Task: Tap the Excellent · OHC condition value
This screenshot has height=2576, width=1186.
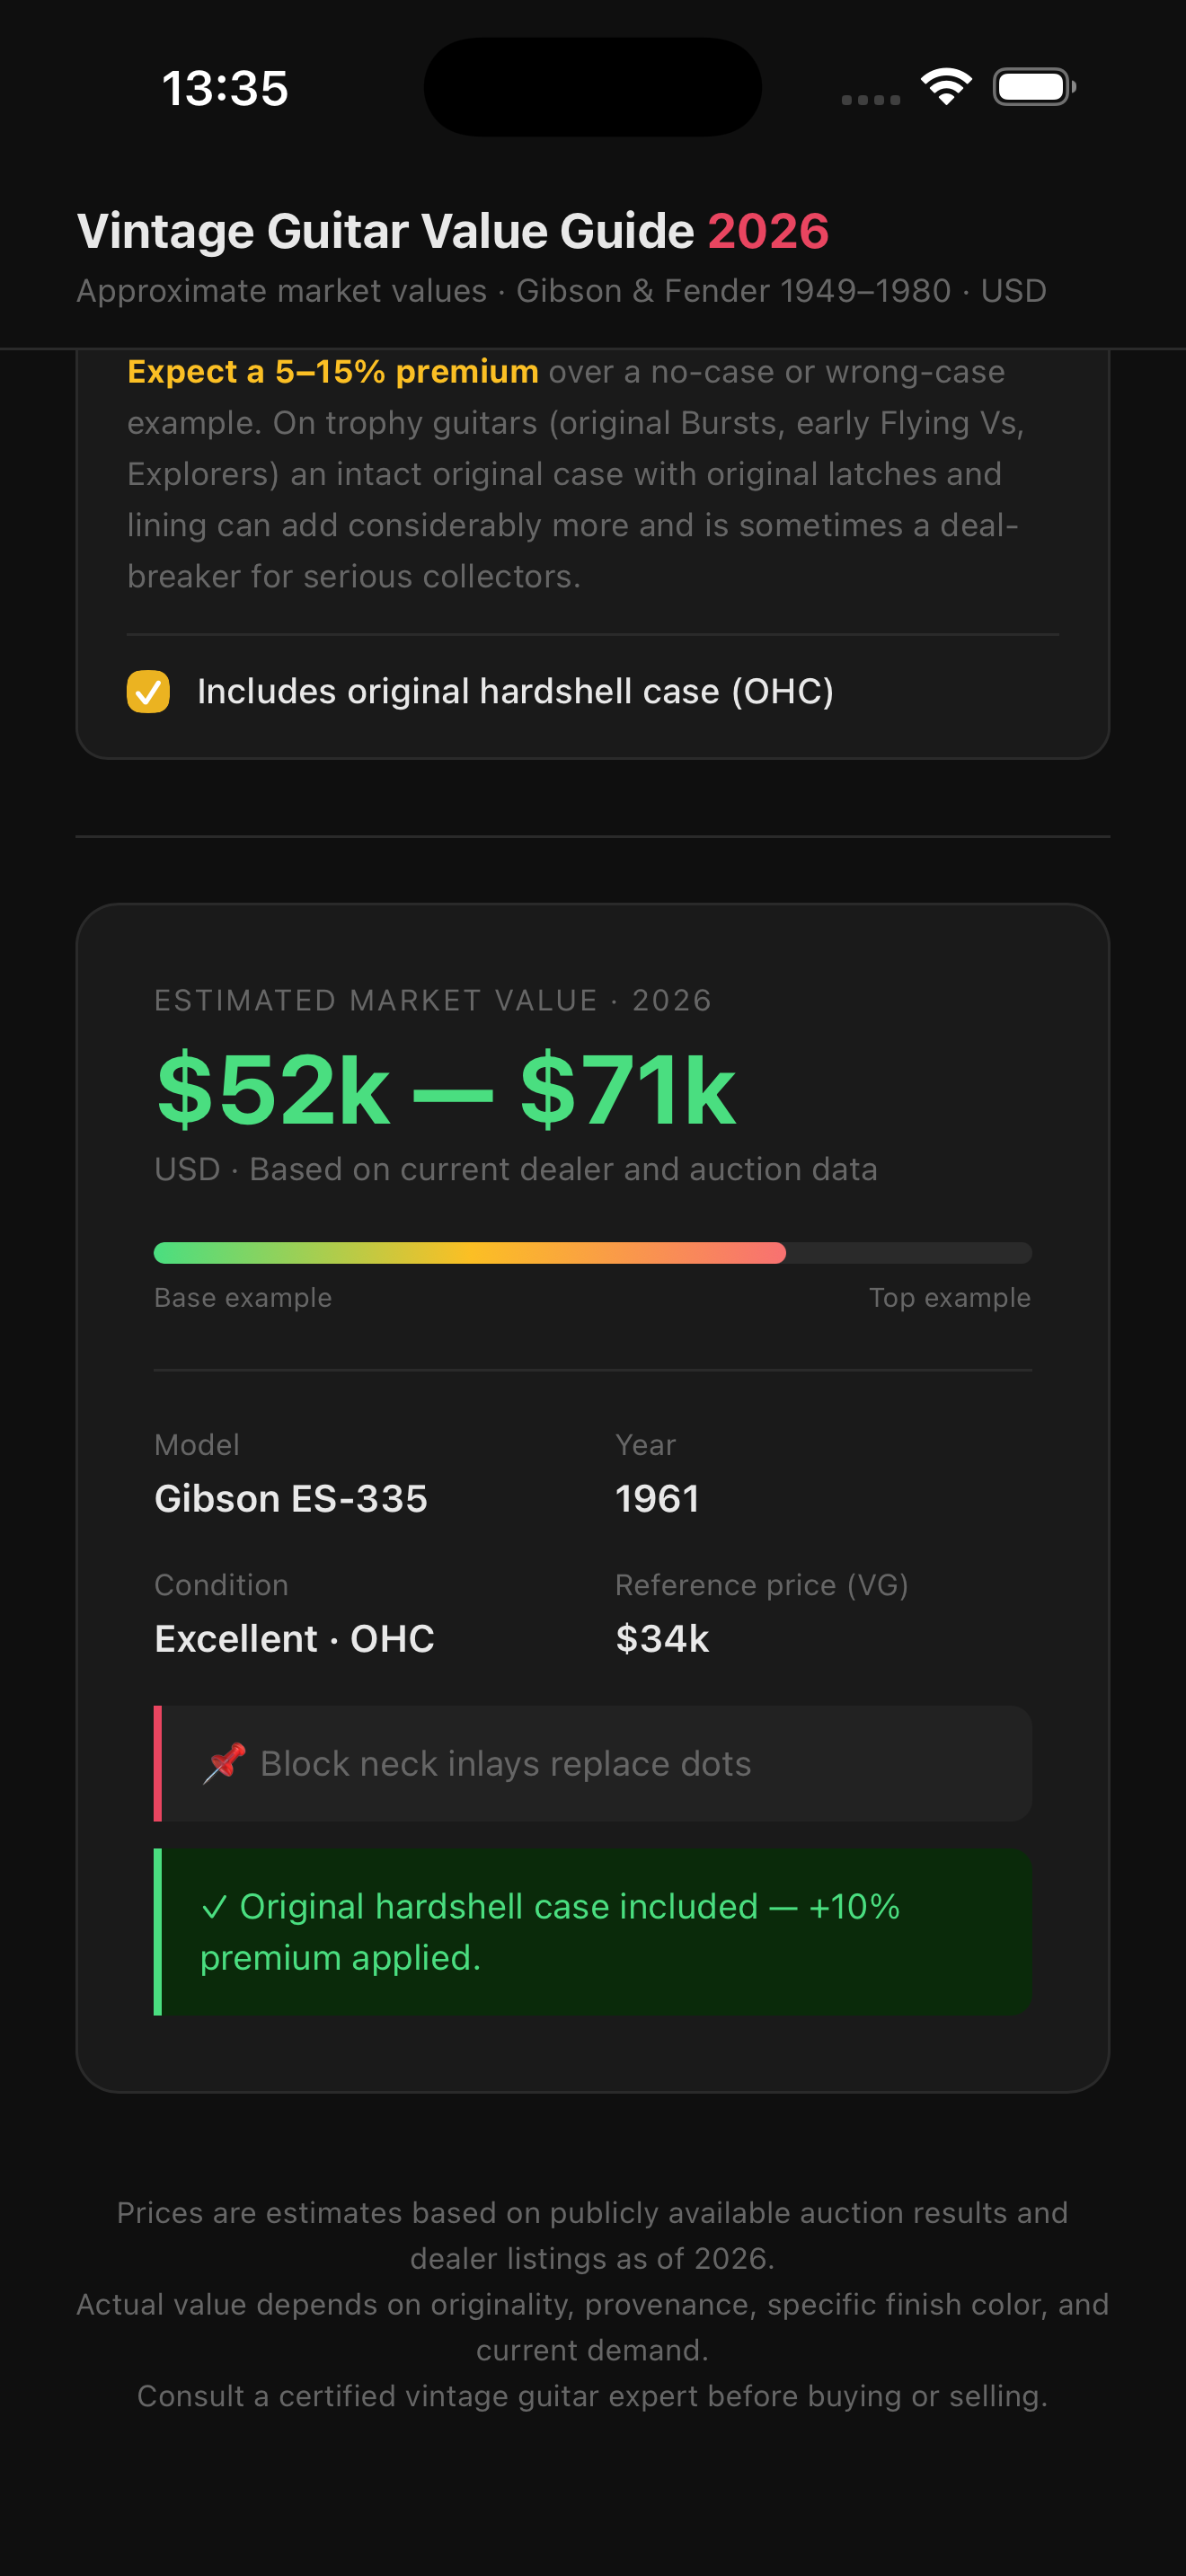Action: pyautogui.click(x=294, y=1638)
